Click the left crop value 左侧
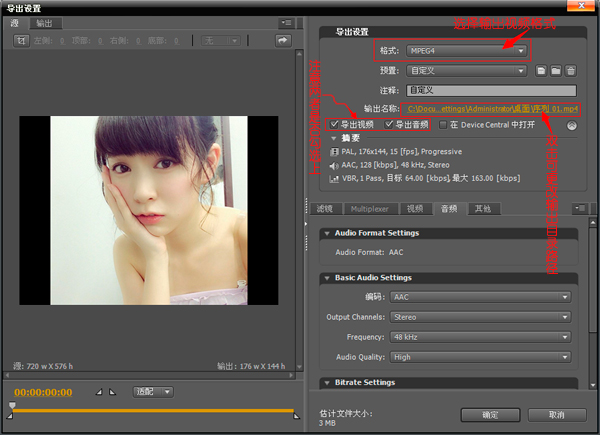Image resolution: width=600 pixels, height=435 pixels. (x=62, y=41)
